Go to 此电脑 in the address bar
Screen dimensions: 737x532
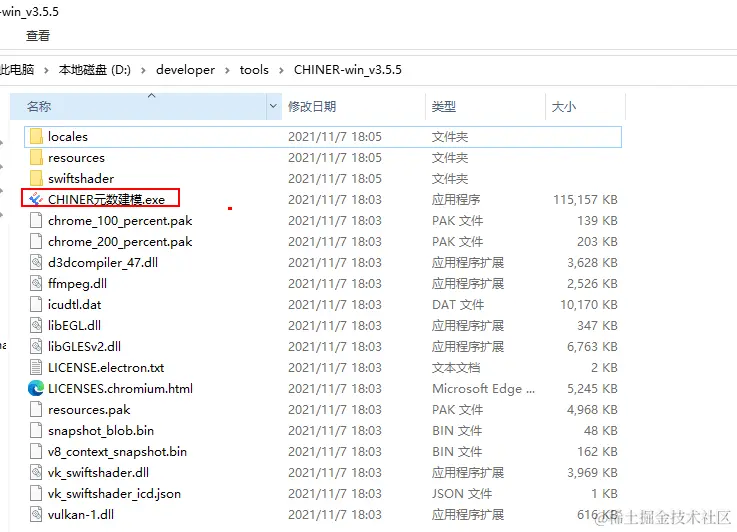[x=17, y=70]
